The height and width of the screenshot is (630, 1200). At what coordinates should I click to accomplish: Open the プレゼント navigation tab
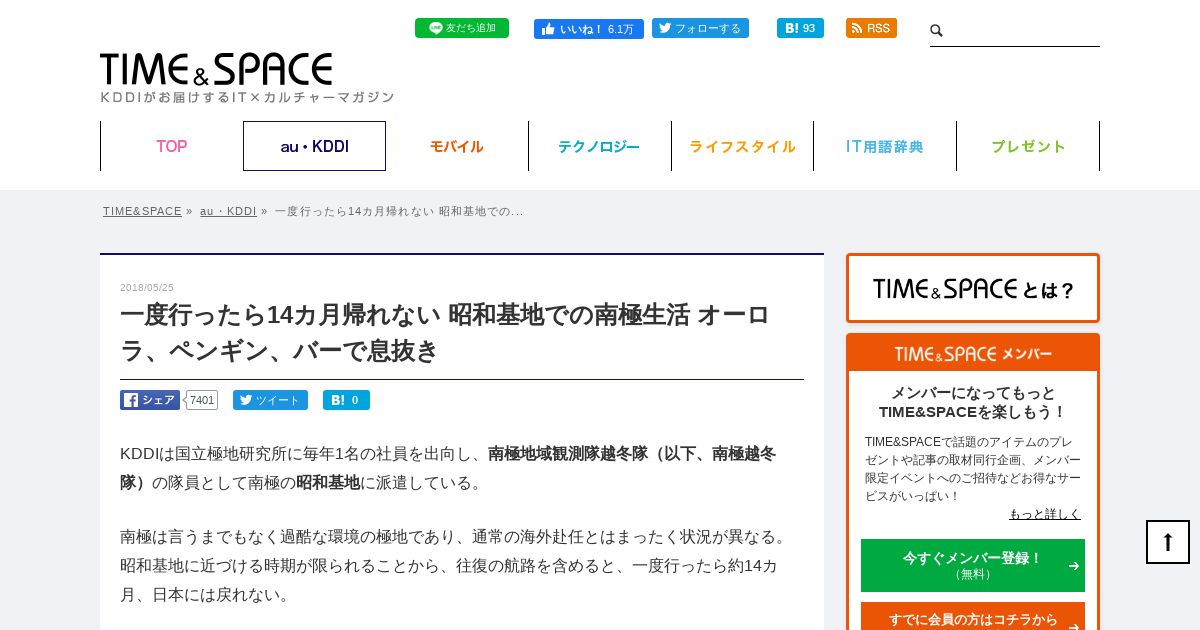(x=1028, y=146)
